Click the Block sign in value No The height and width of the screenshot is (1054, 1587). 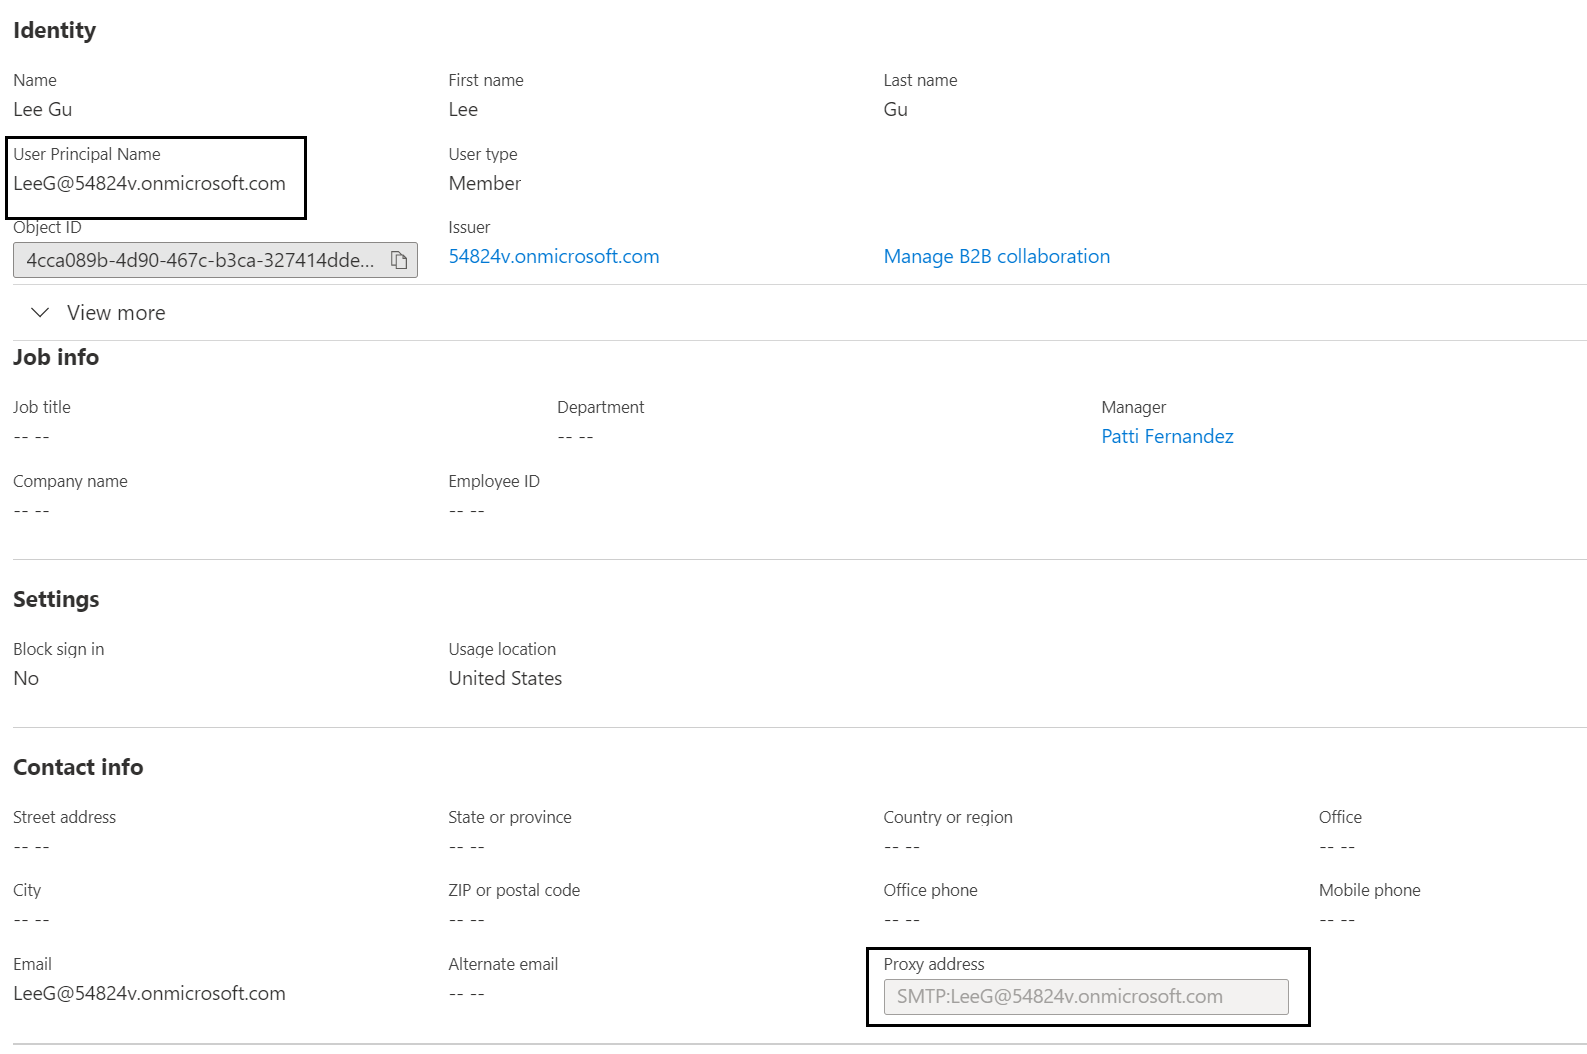tap(26, 678)
